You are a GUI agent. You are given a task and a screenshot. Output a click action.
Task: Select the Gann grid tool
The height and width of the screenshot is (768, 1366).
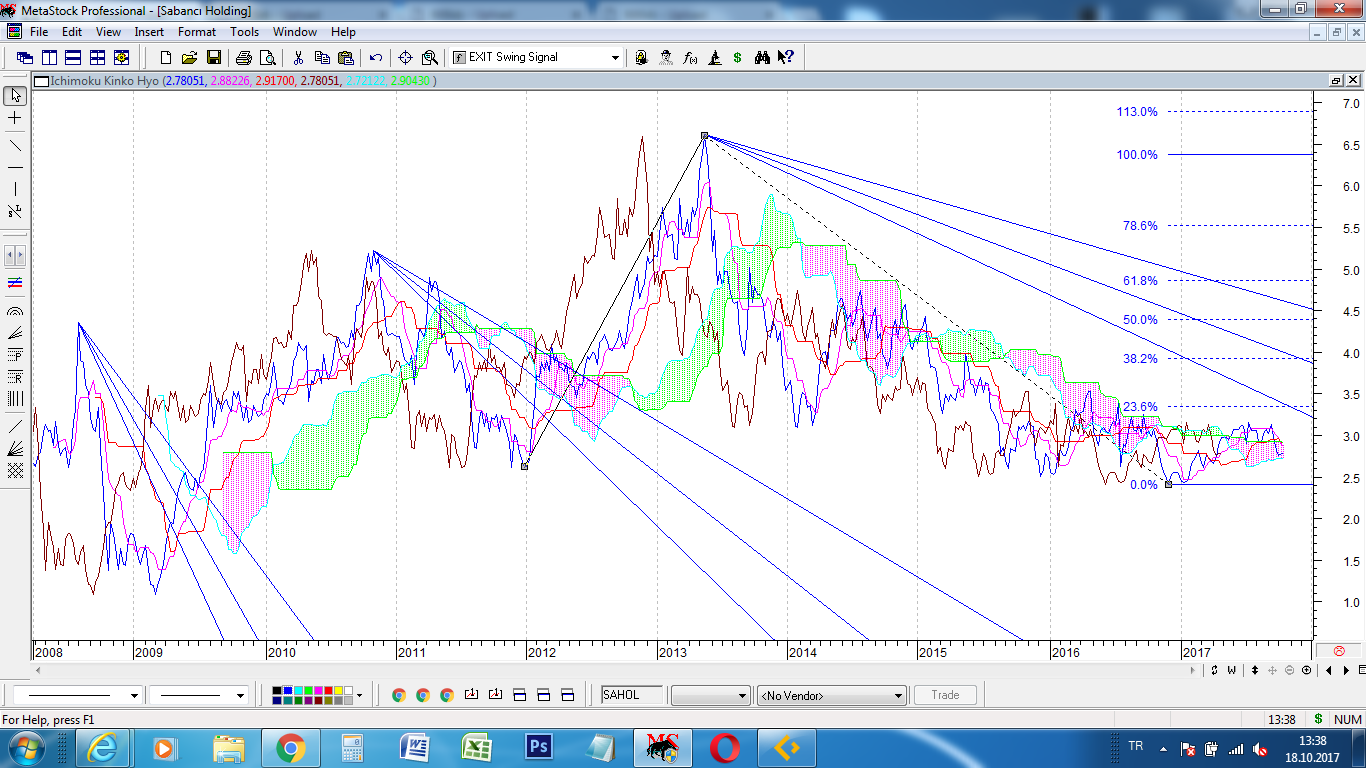pos(16,469)
